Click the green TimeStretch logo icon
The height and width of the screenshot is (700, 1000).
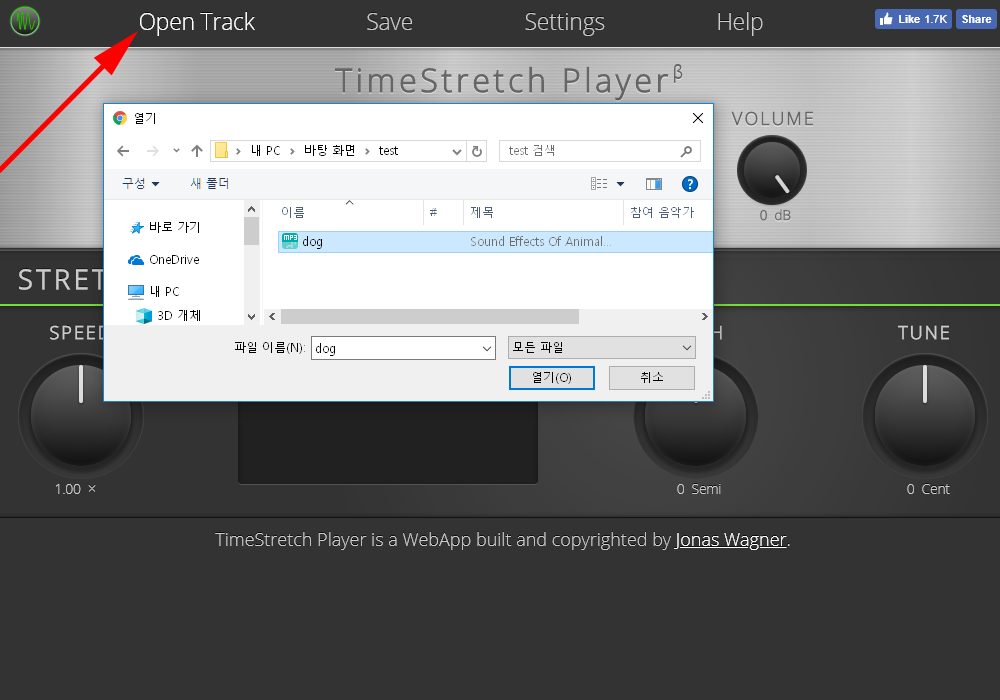[25, 21]
